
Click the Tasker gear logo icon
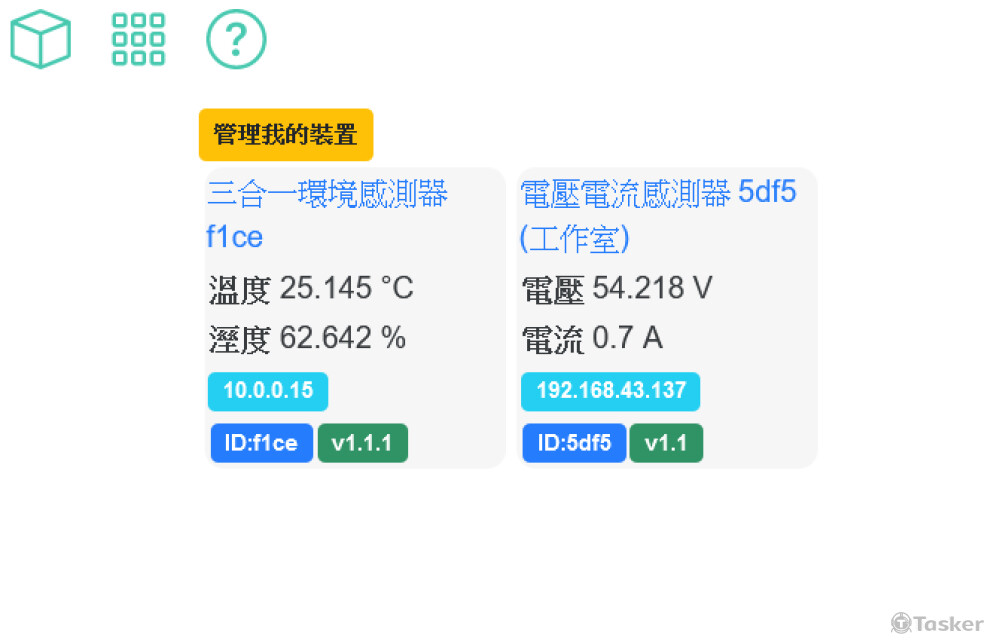[x=901, y=623]
